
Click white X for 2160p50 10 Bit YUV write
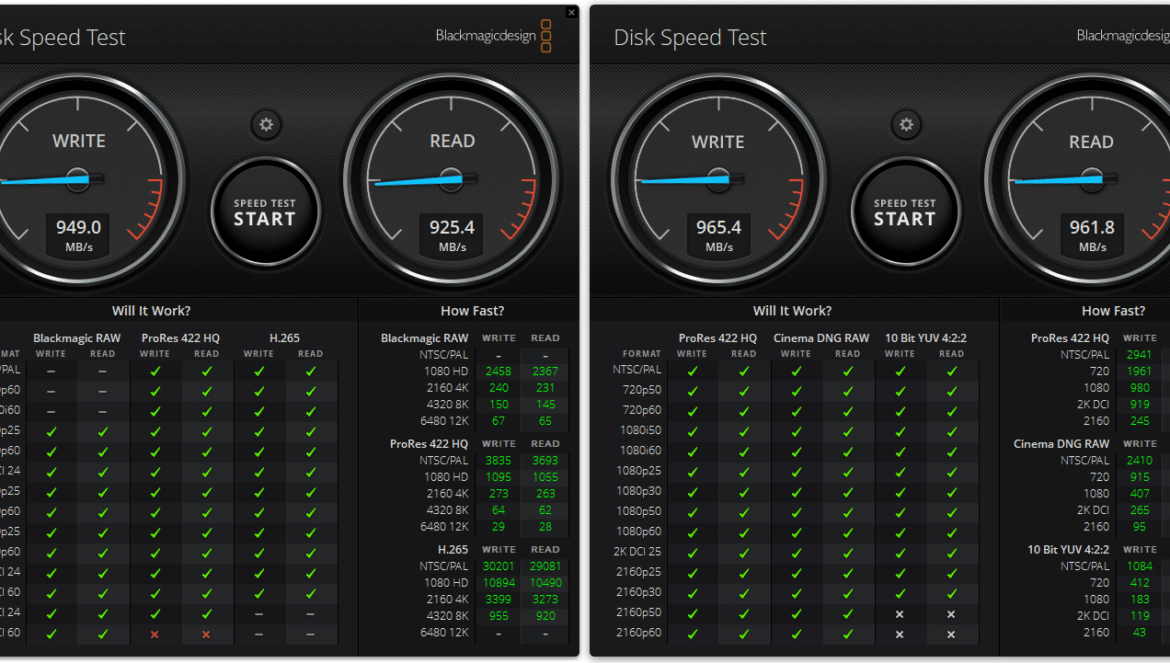900,615
